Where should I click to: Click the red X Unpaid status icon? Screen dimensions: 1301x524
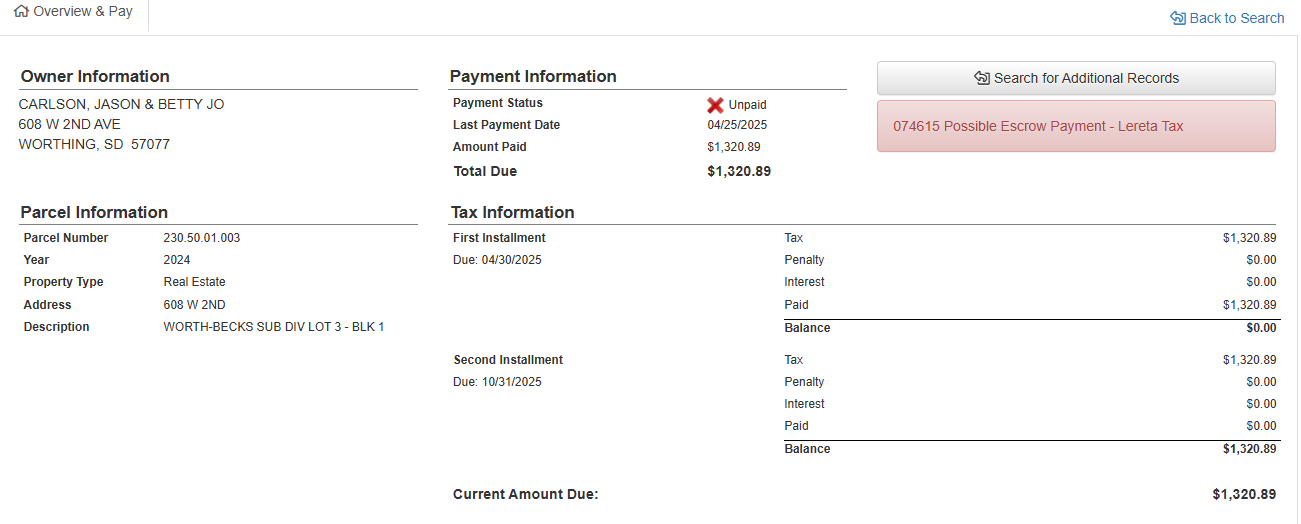click(x=715, y=105)
